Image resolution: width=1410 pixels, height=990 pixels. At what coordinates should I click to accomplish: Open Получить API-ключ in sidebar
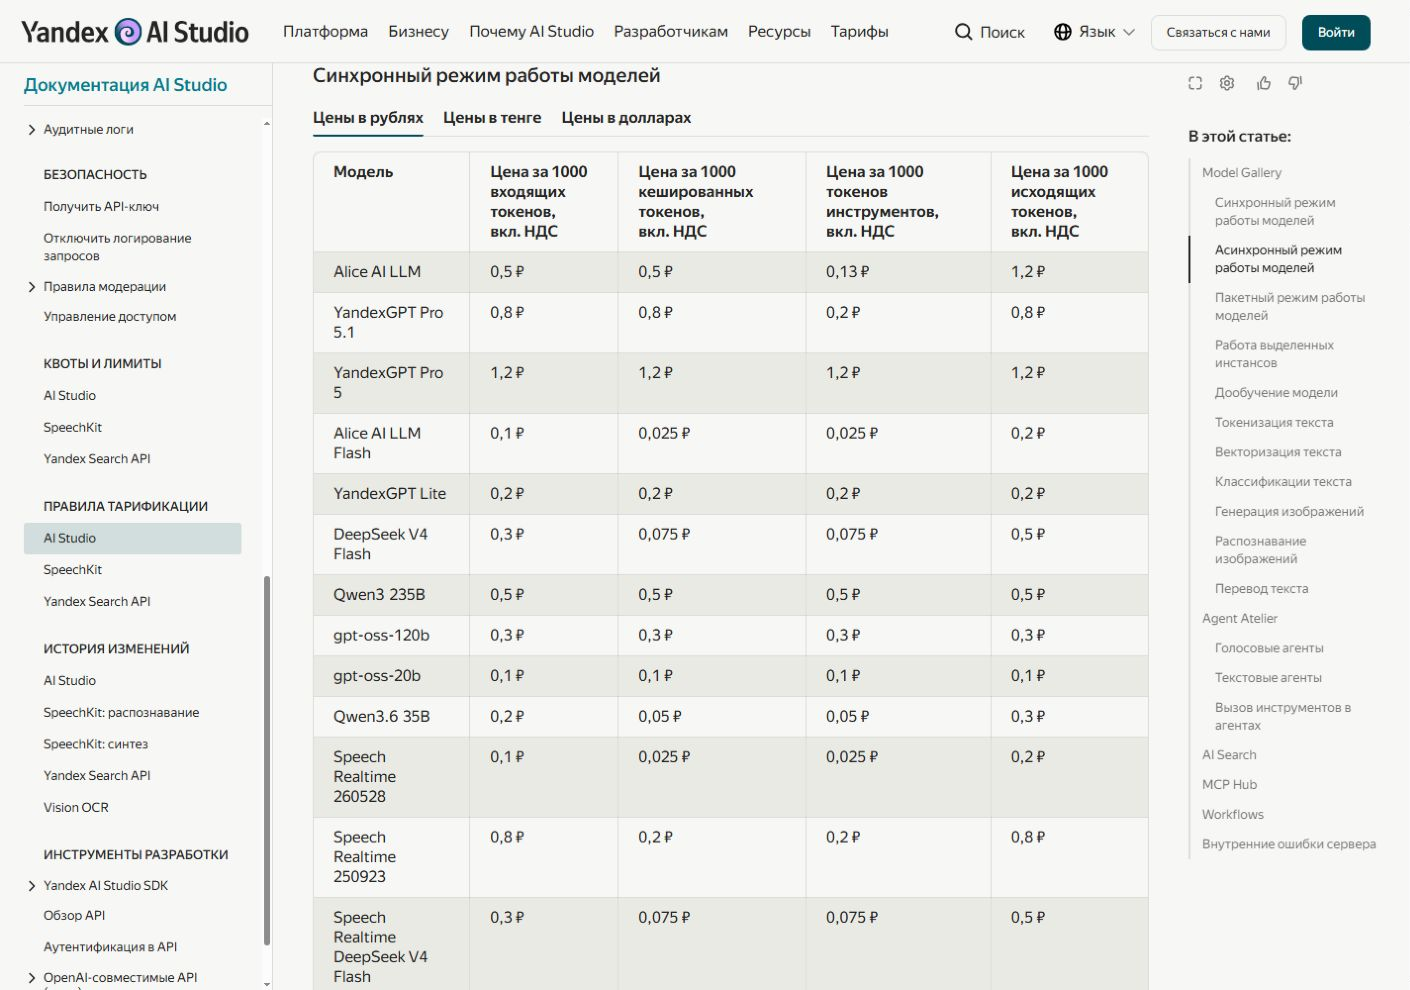click(x=101, y=207)
